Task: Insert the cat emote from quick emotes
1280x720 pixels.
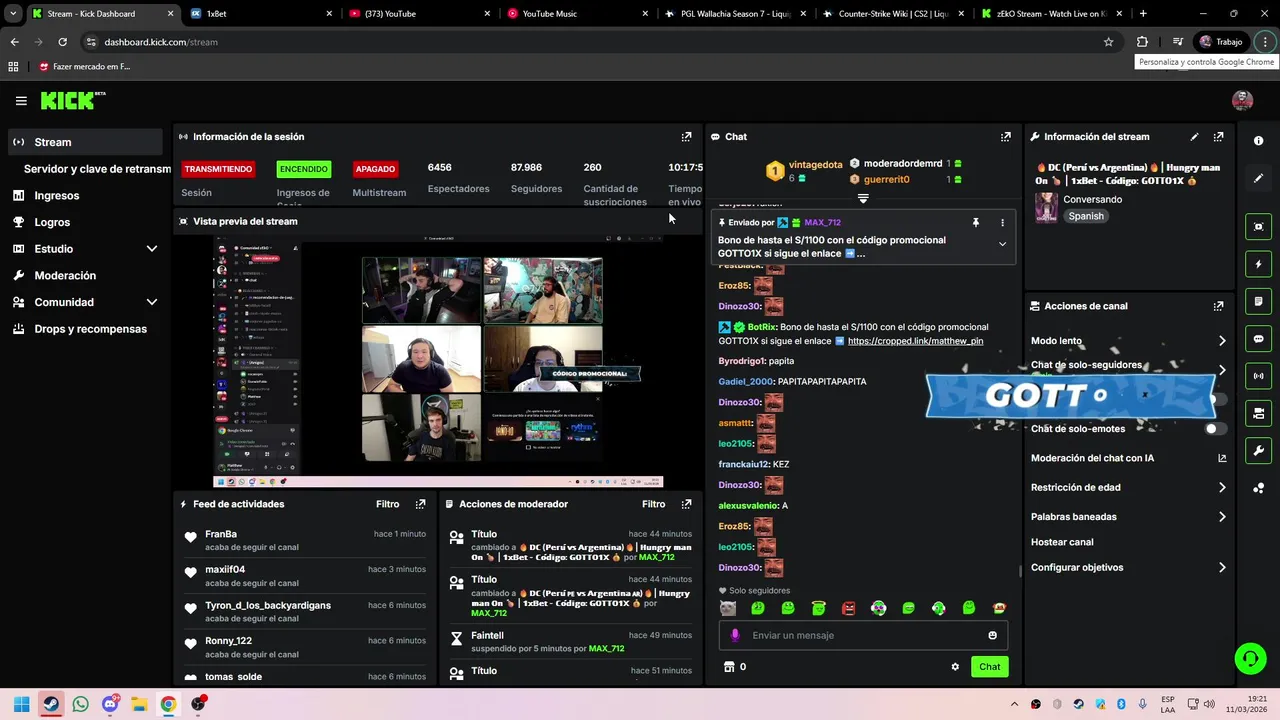Action: coord(728,608)
